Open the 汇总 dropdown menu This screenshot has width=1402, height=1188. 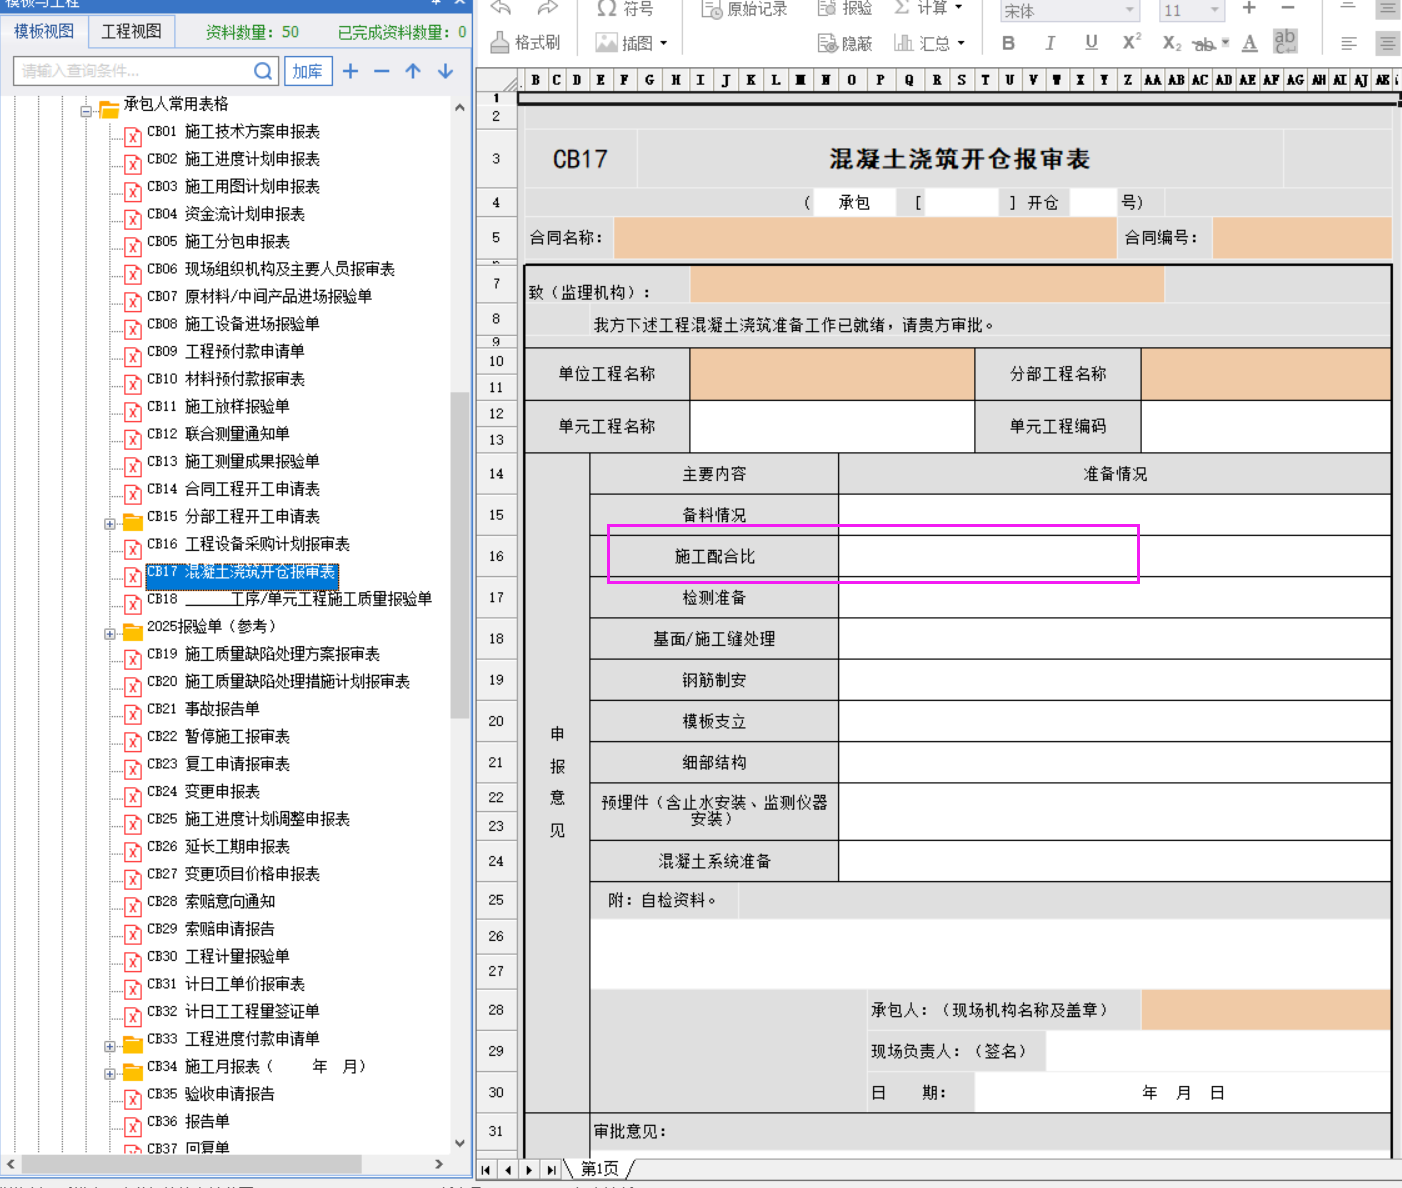coord(929,43)
